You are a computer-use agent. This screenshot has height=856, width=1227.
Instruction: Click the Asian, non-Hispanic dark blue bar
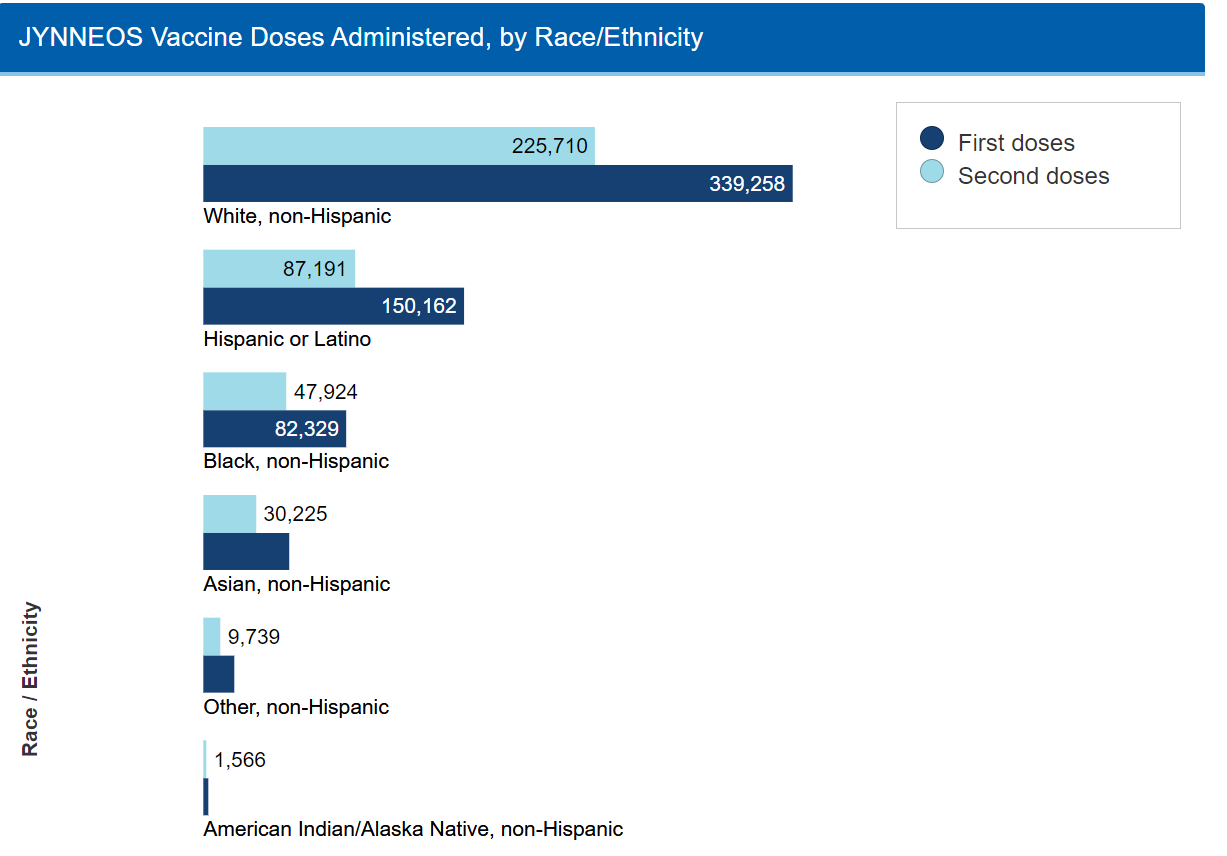pyautogui.click(x=246, y=552)
